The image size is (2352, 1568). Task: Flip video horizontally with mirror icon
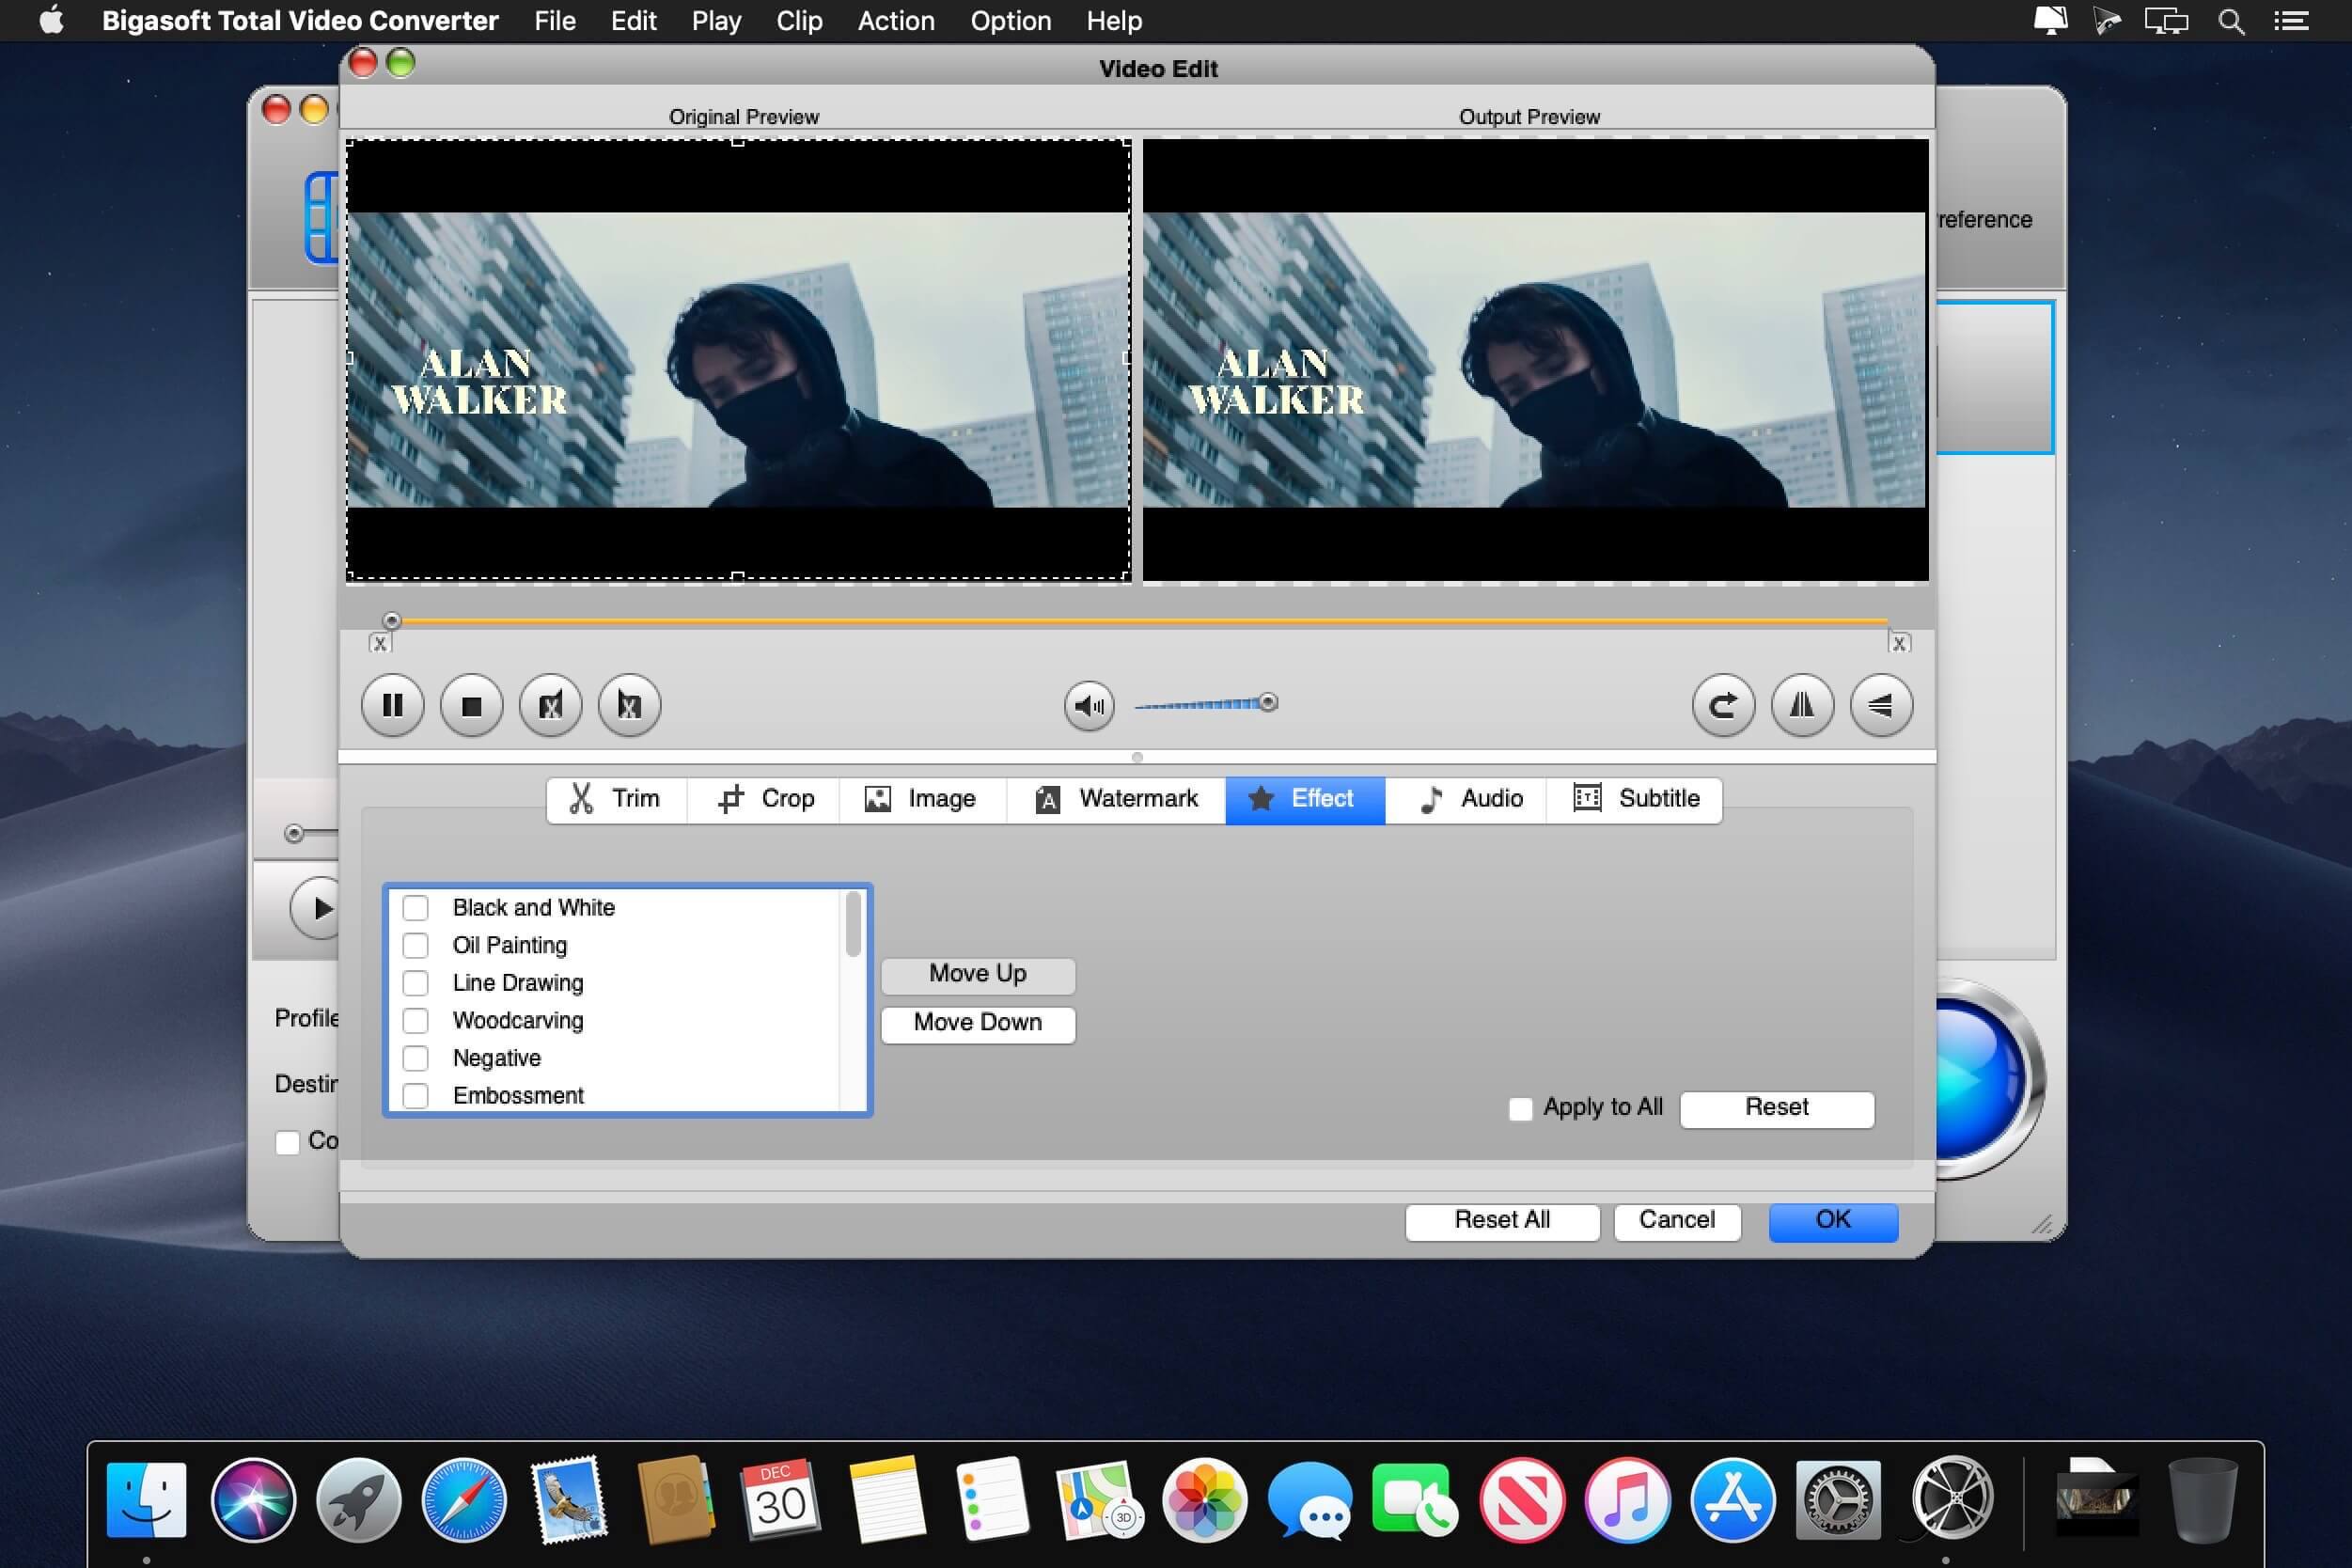click(x=1802, y=706)
